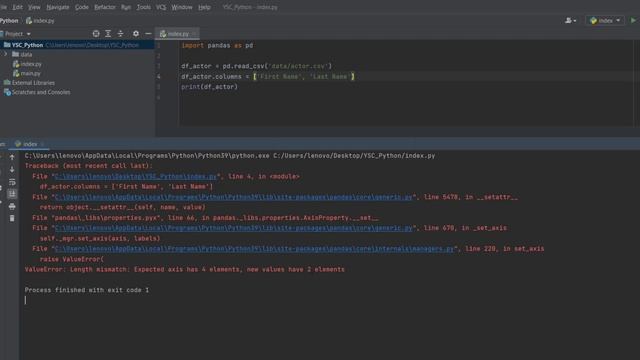Click the 'raise ValueError(' console line
Screen dimensions: 640x360
point(72,259)
